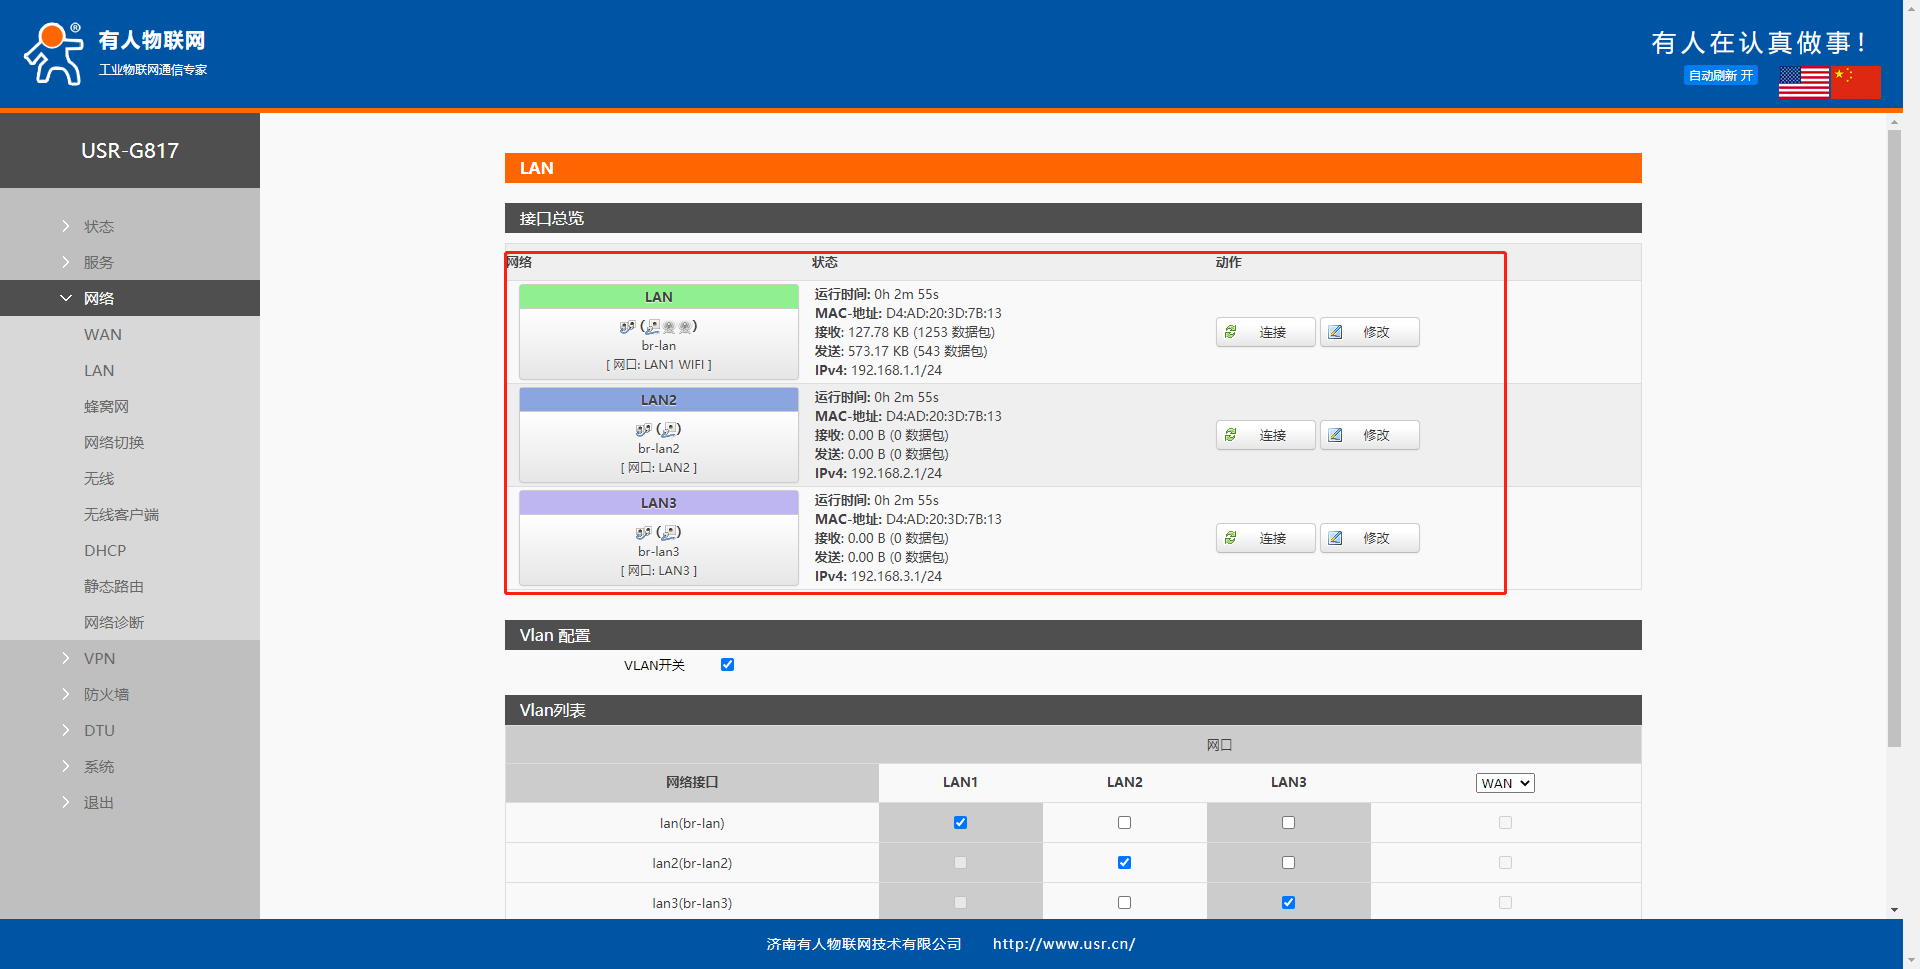Image resolution: width=1920 pixels, height=969 pixels.
Task: Open the DHCP submenu page
Action: tap(105, 550)
